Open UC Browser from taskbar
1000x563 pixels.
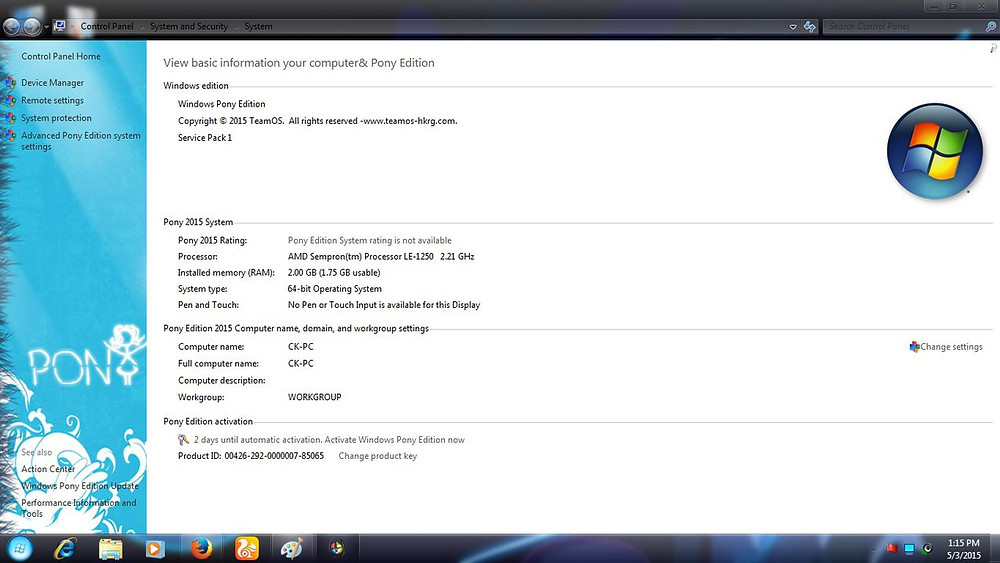click(247, 548)
